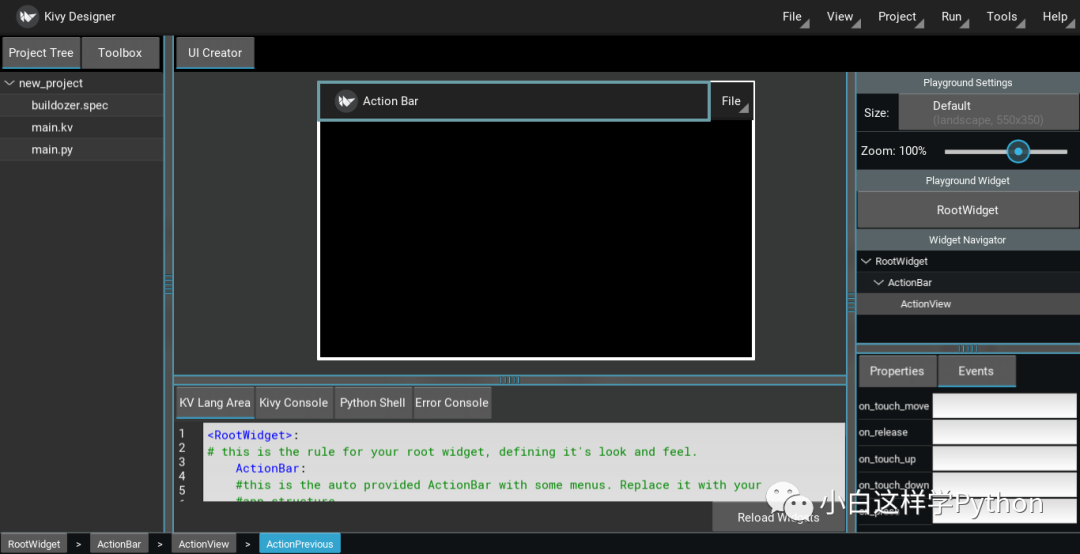Click the File dropdown in playground preview
This screenshot has width=1080, height=554.
coord(731,101)
